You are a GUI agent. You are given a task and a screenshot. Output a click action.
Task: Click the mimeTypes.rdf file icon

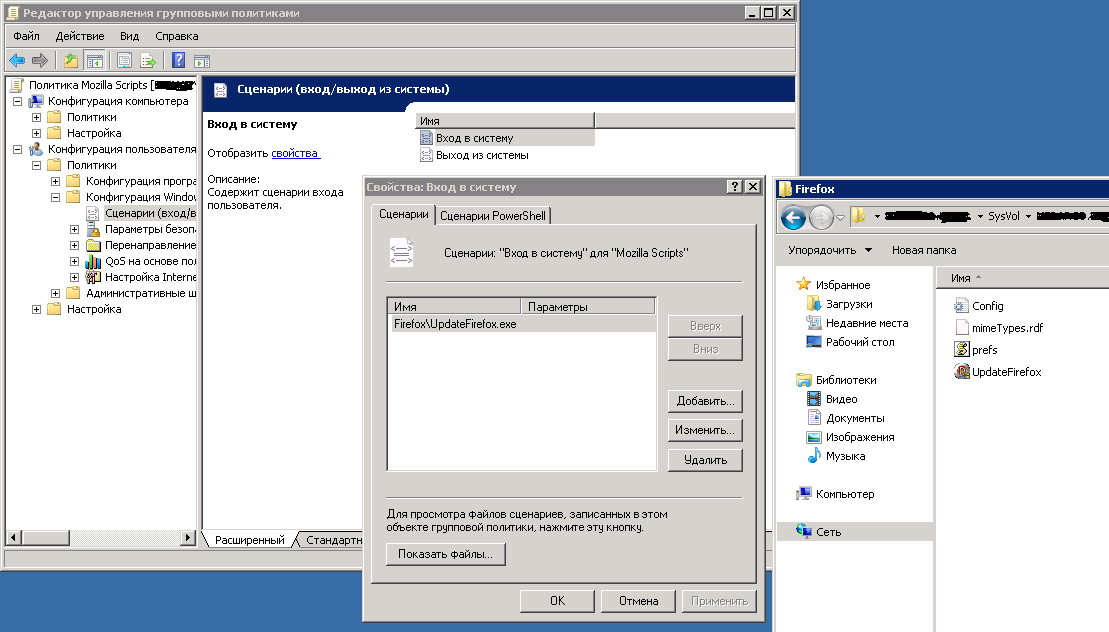(x=961, y=327)
